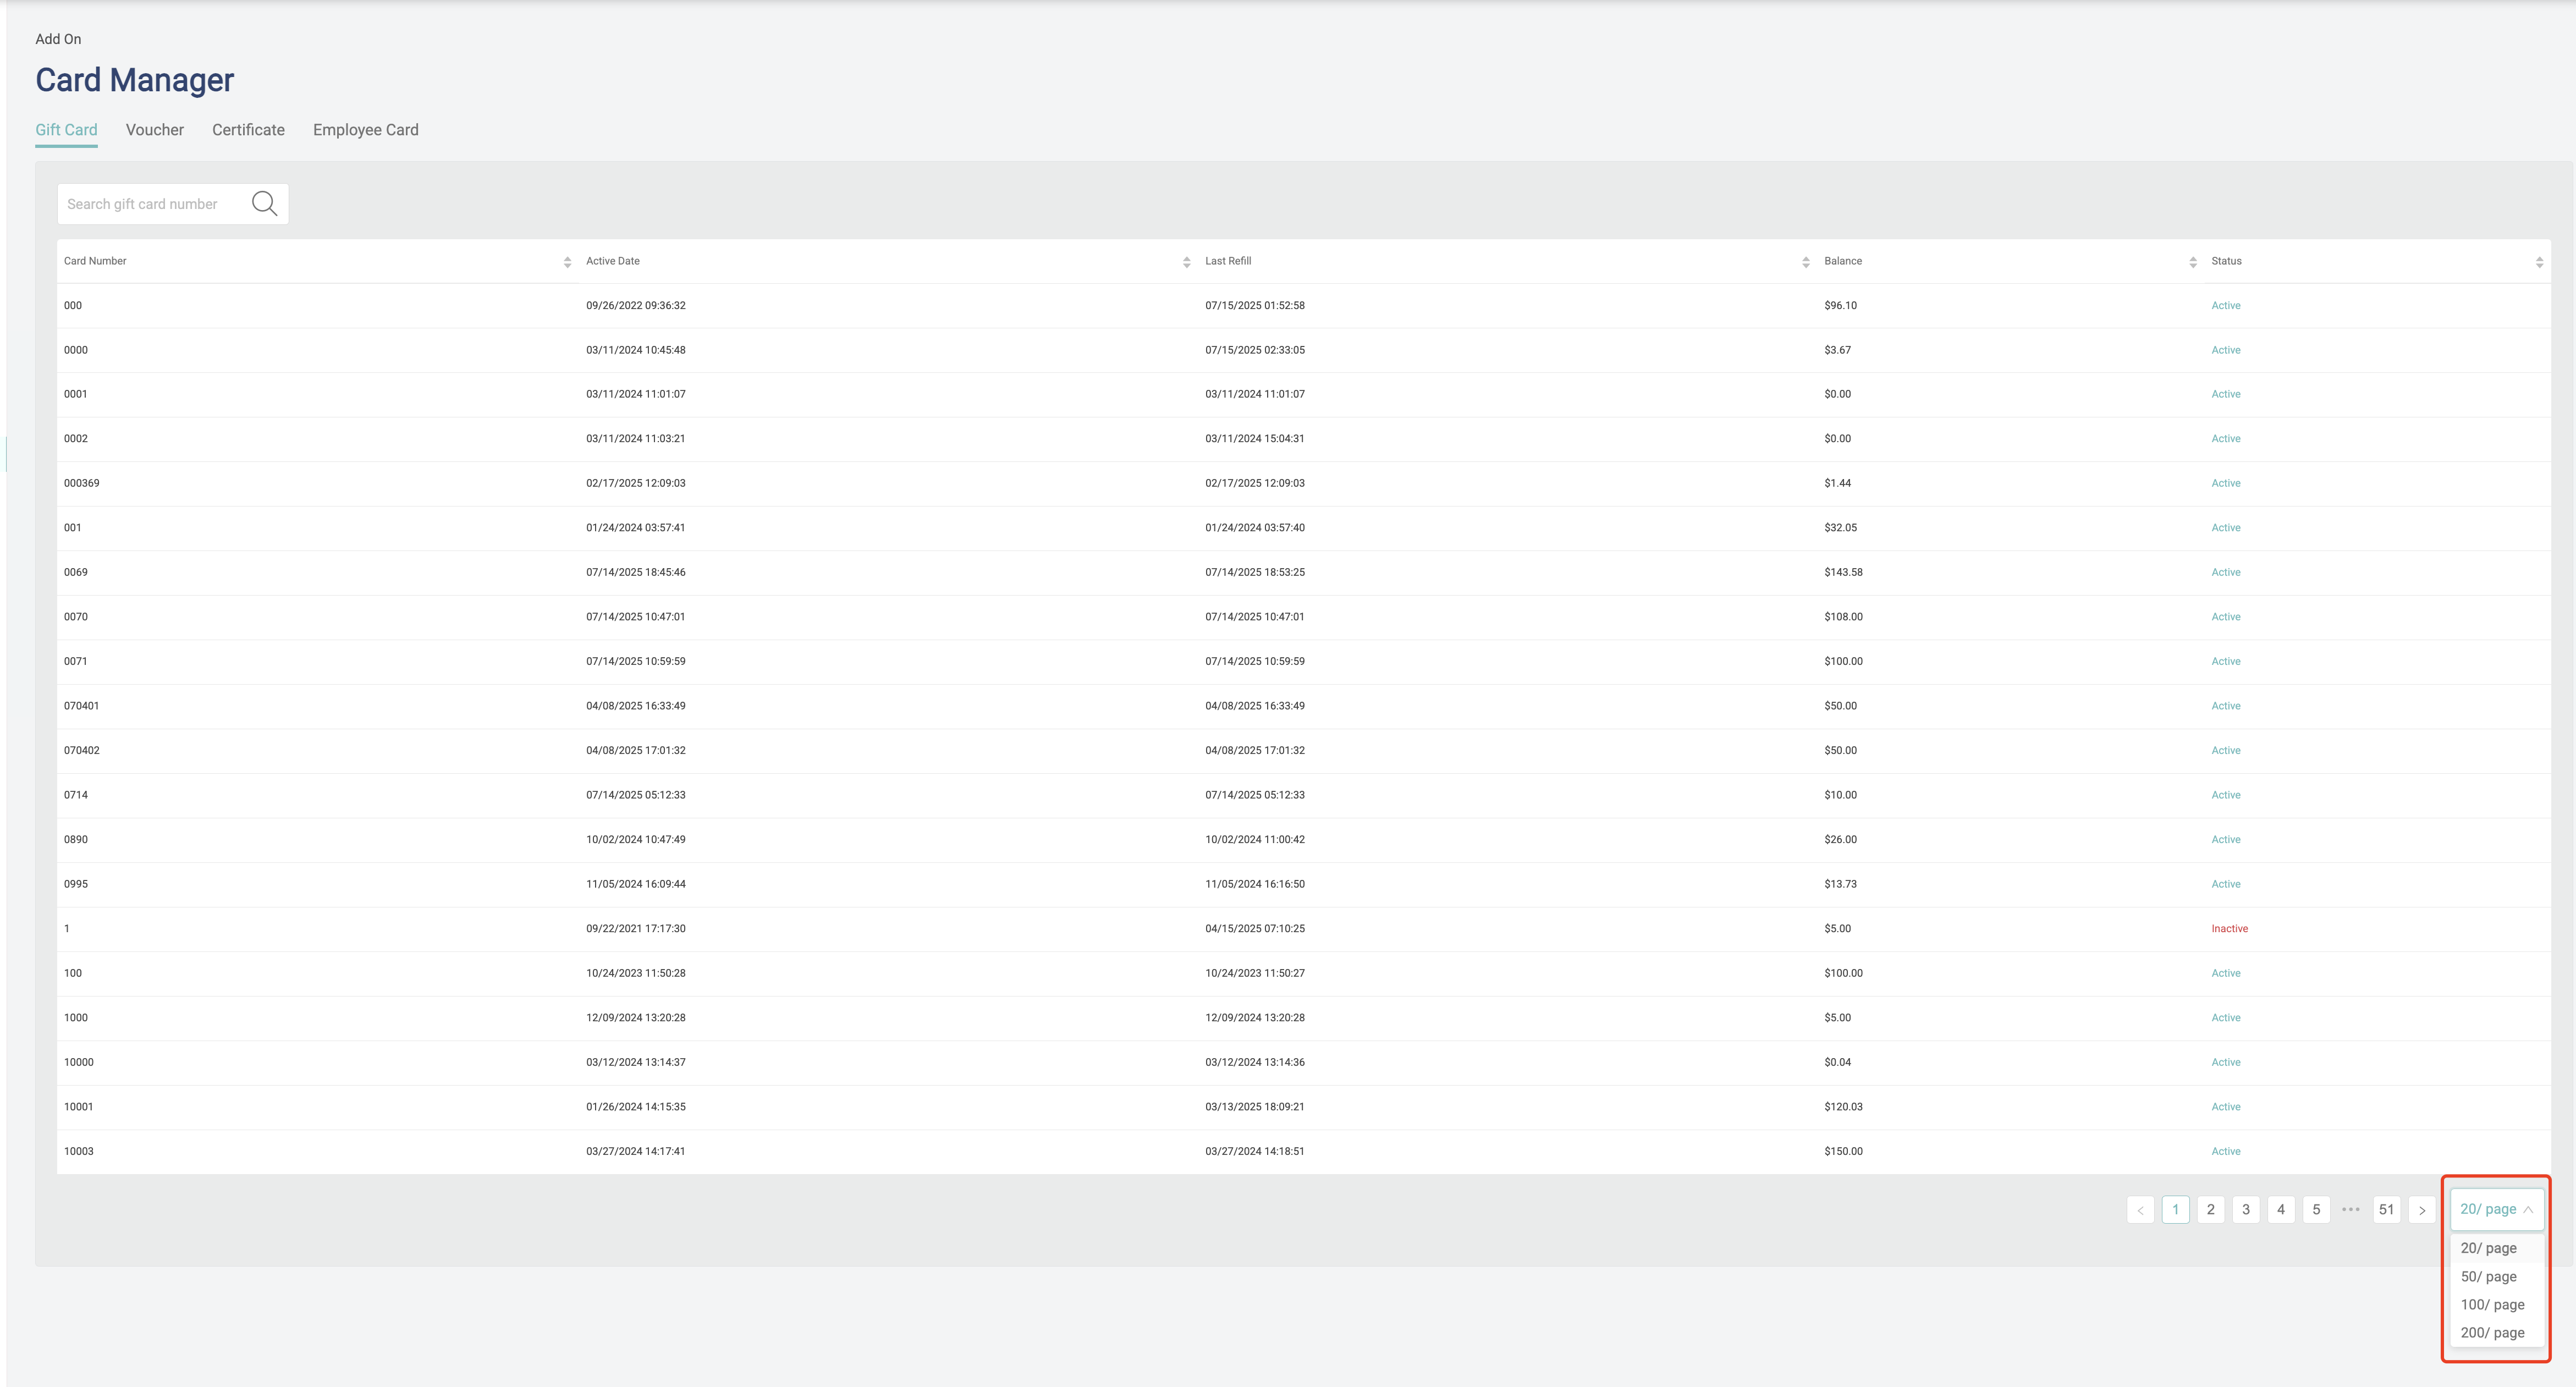Open the Voucher tab
This screenshot has height=1387, width=2576.
(x=155, y=130)
